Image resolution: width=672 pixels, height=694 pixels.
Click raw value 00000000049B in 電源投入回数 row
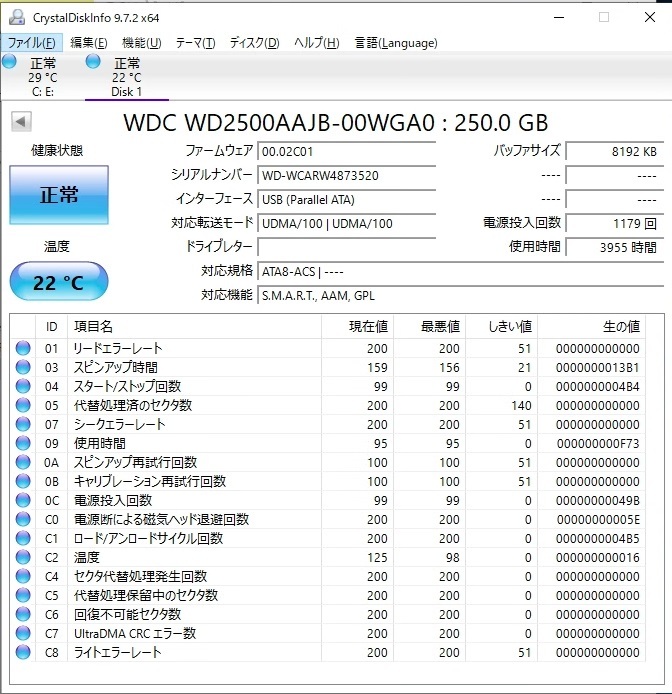pos(598,501)
